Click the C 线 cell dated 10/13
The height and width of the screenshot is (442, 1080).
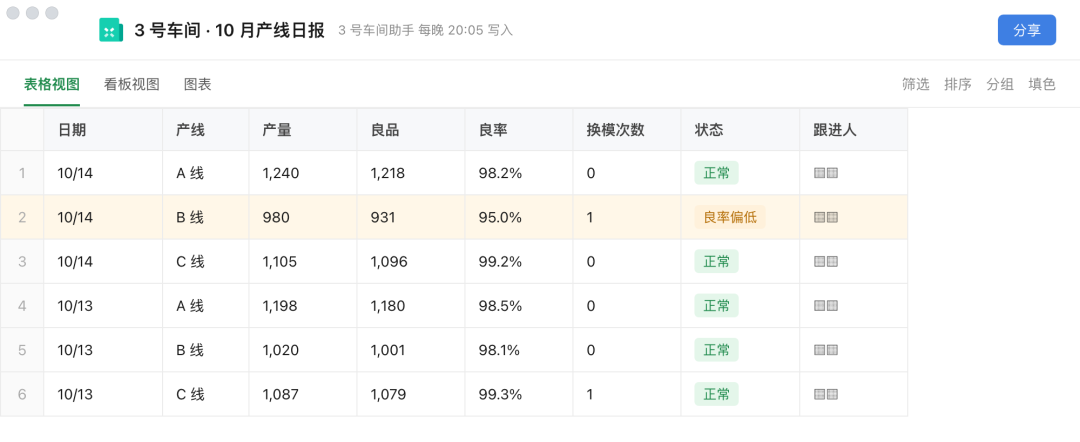coord(206,394)
